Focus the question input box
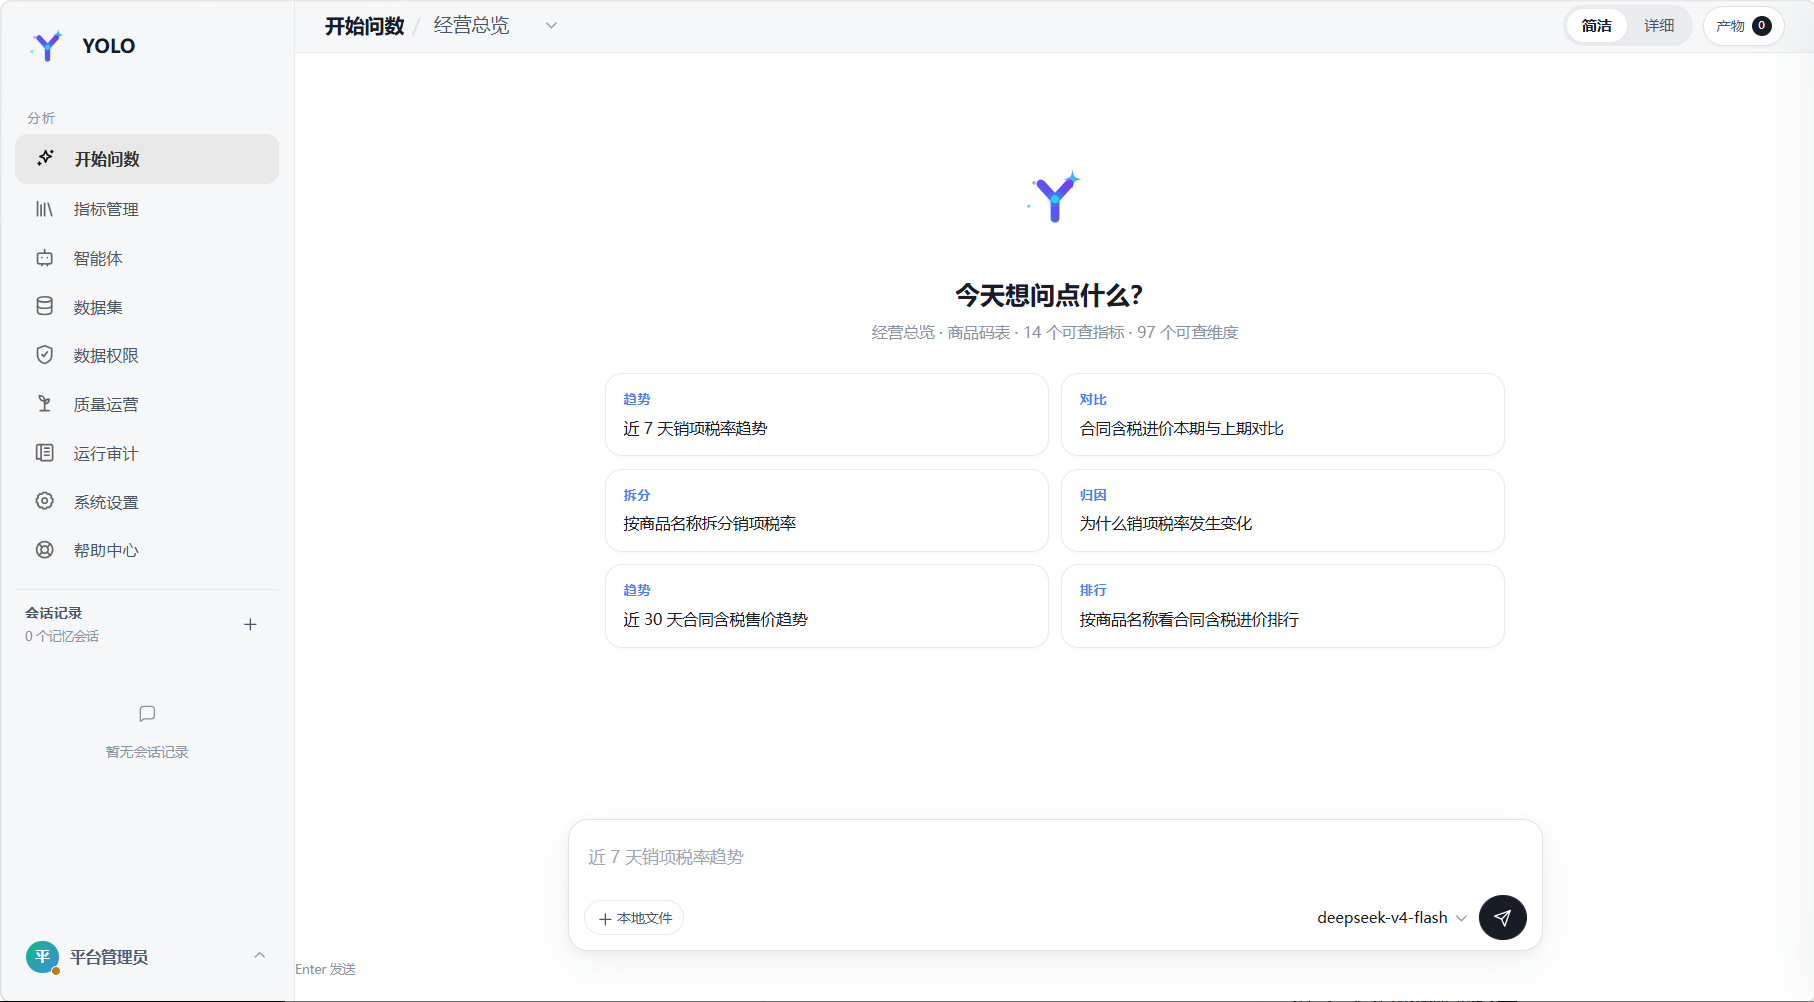The height and width of the screenshot is (1002, 1814). pyautogui.click(x=1055, y=857)
